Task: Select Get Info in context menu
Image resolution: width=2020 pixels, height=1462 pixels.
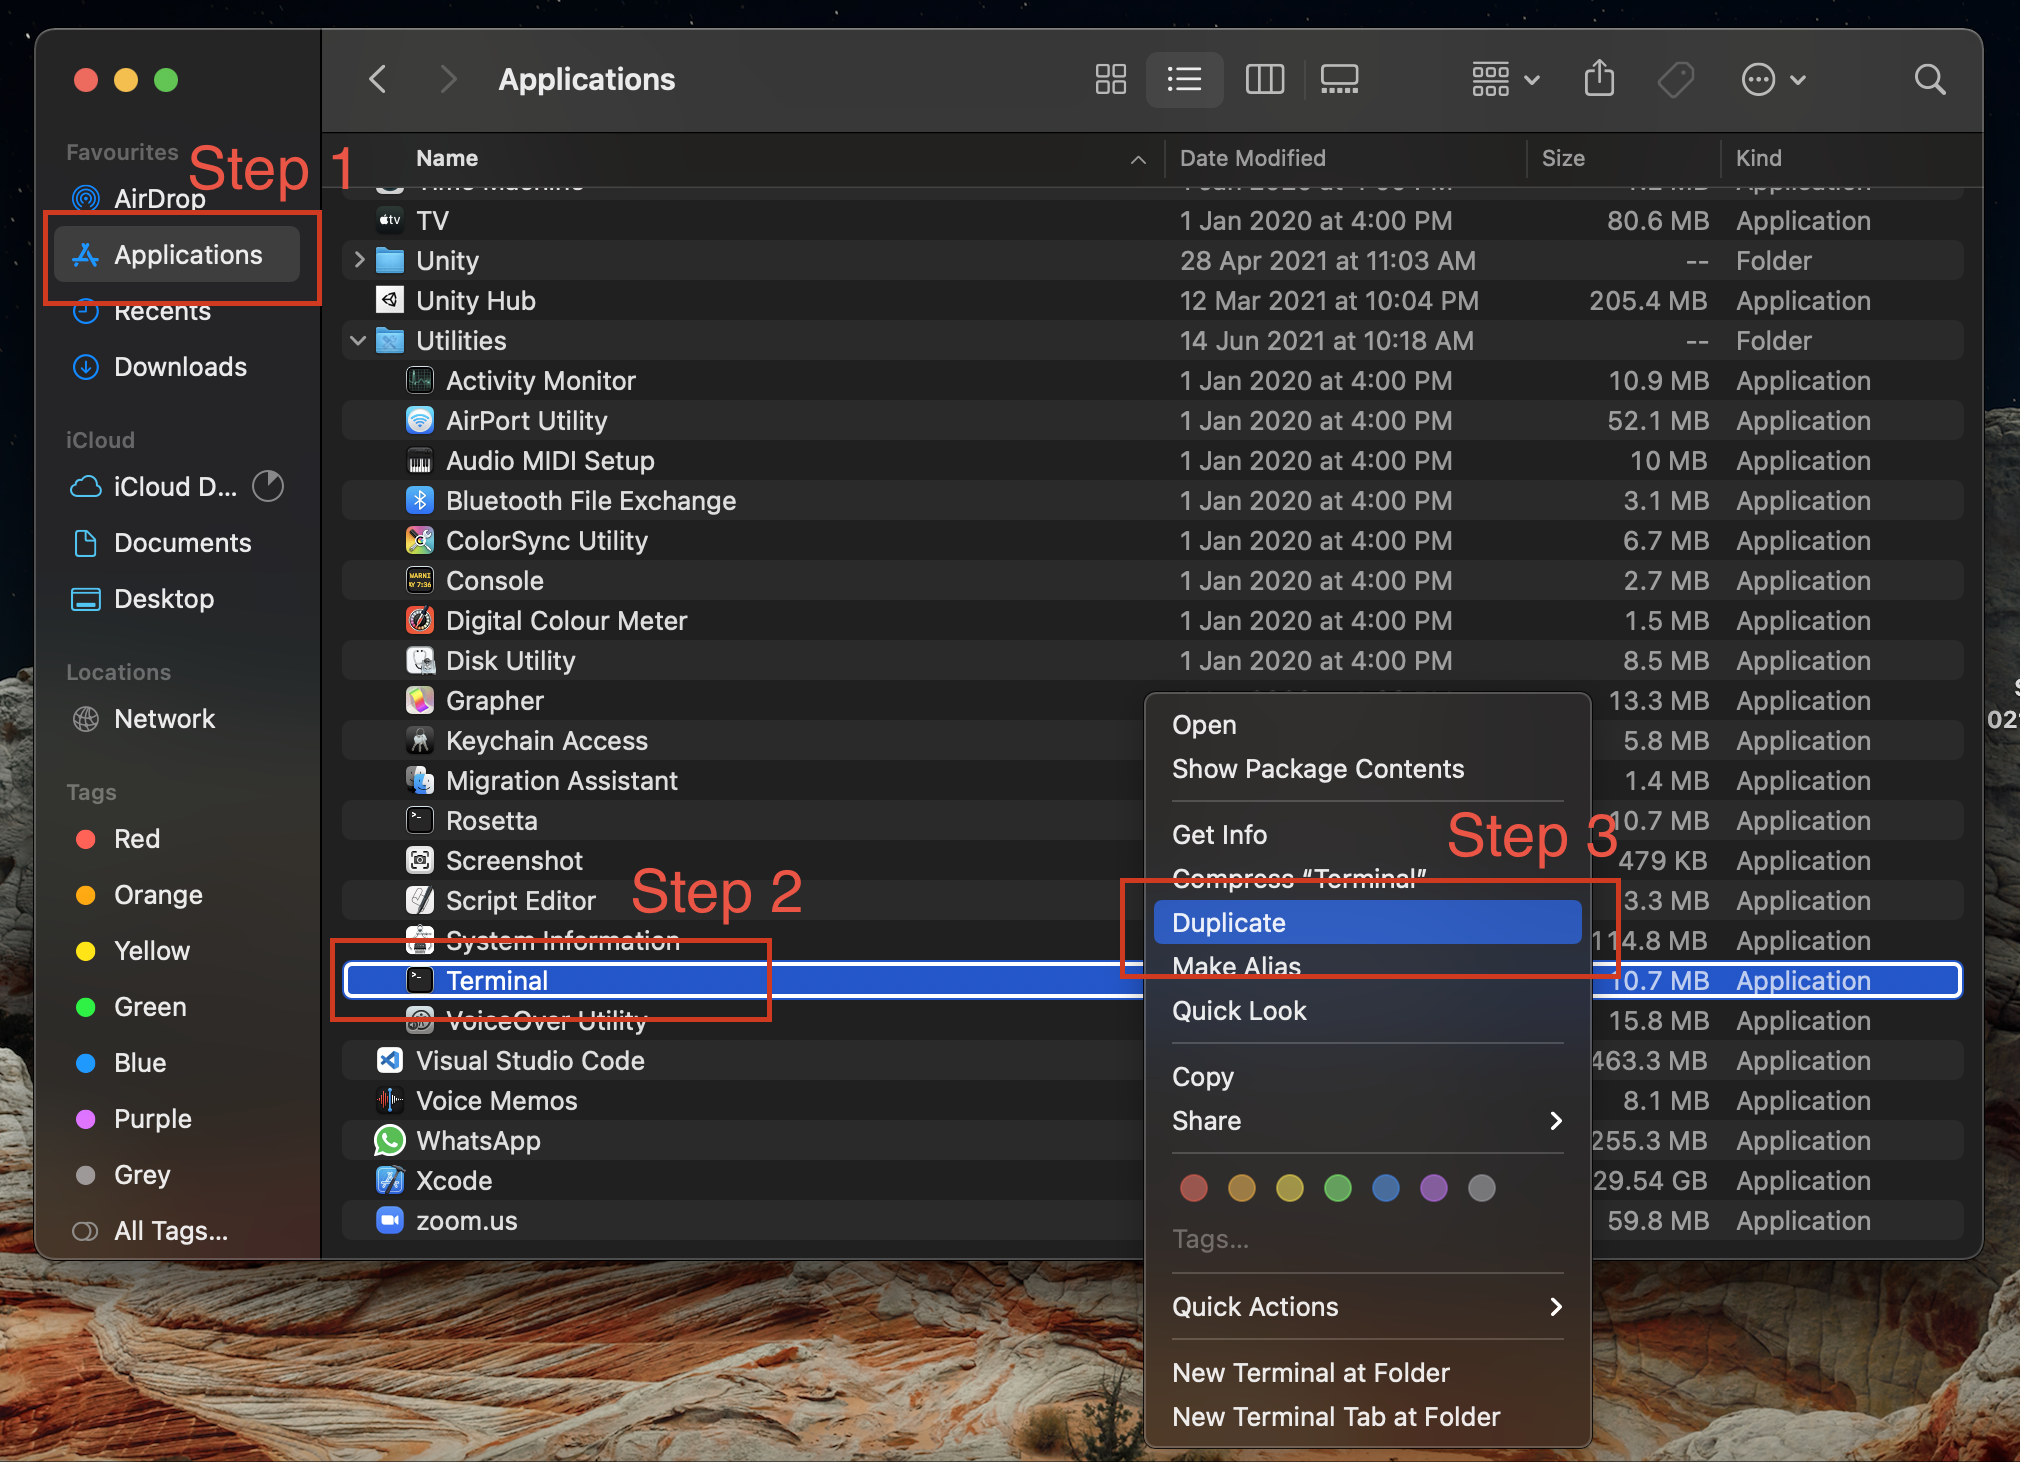Action: click(x=1219, y=834)
